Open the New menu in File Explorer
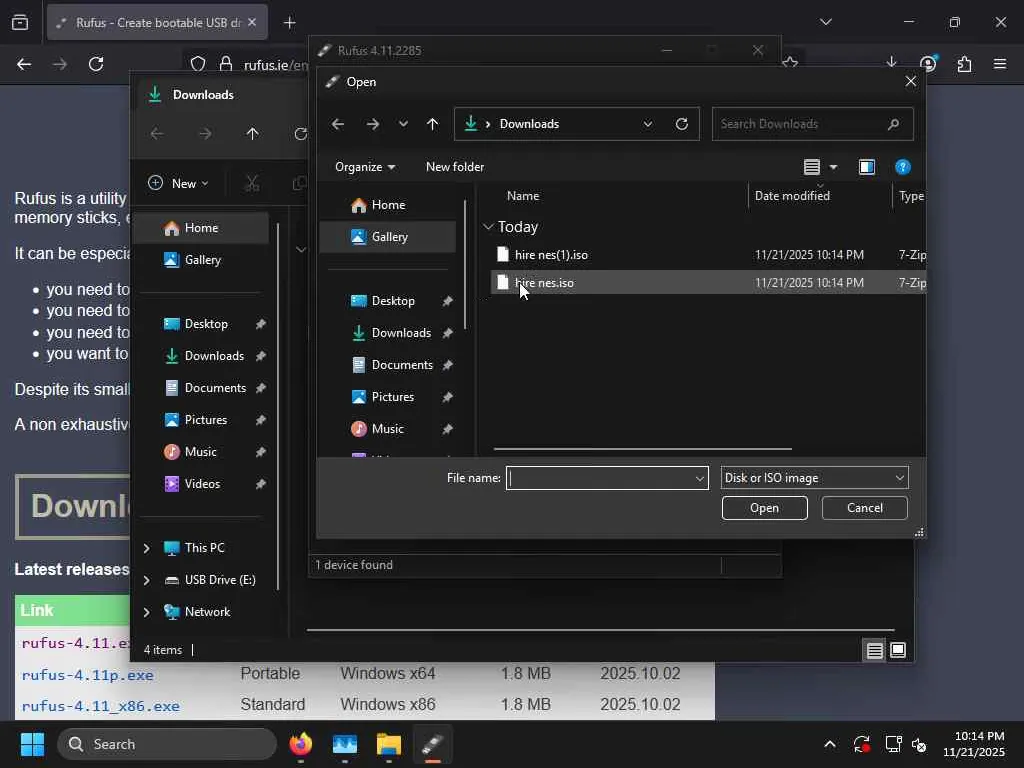 (178, 184)
